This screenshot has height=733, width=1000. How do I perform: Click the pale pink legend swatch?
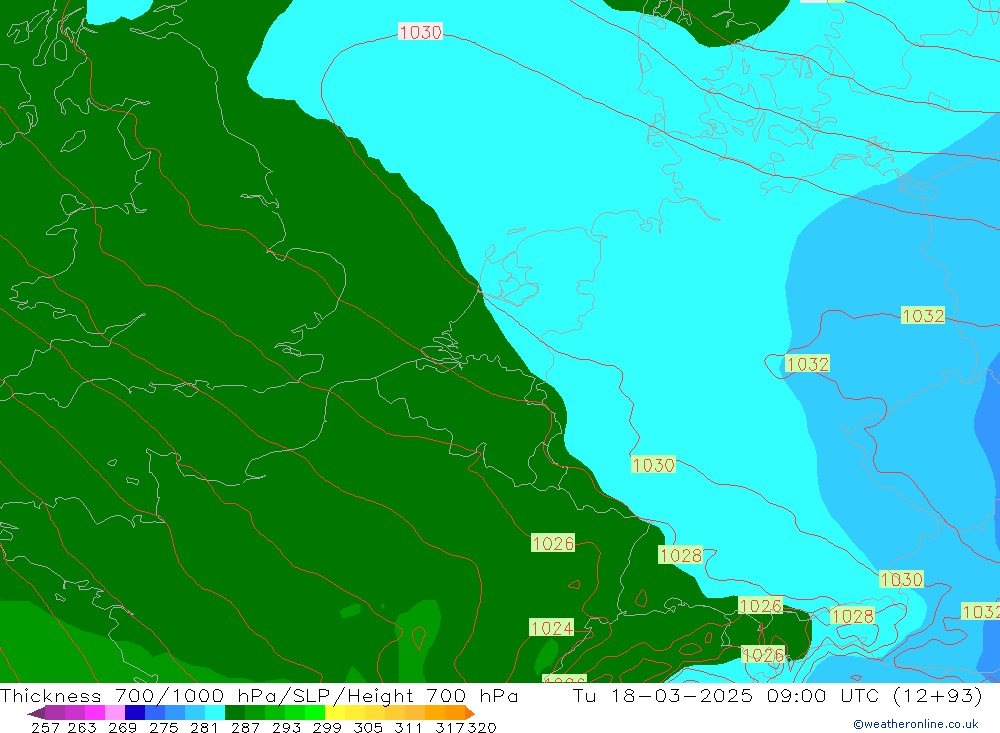click(x=115, y=713)
